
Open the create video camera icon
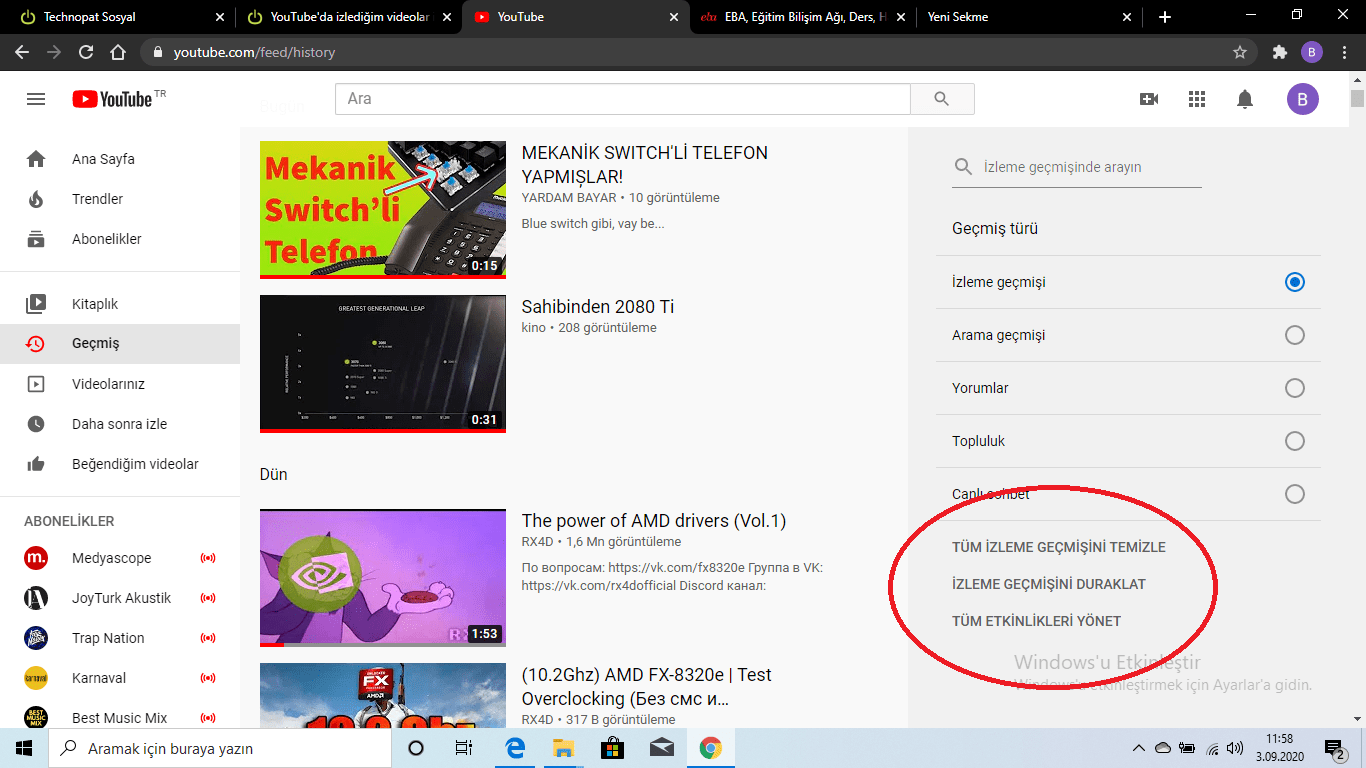pos(1149,99)
